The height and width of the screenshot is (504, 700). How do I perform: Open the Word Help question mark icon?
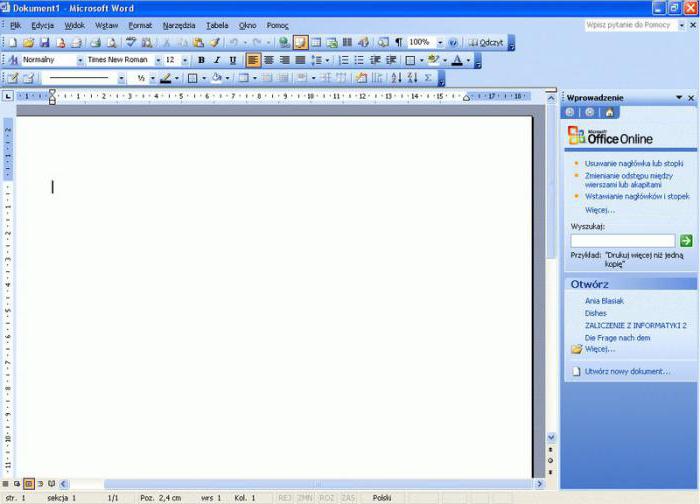(x=453, y=43)
